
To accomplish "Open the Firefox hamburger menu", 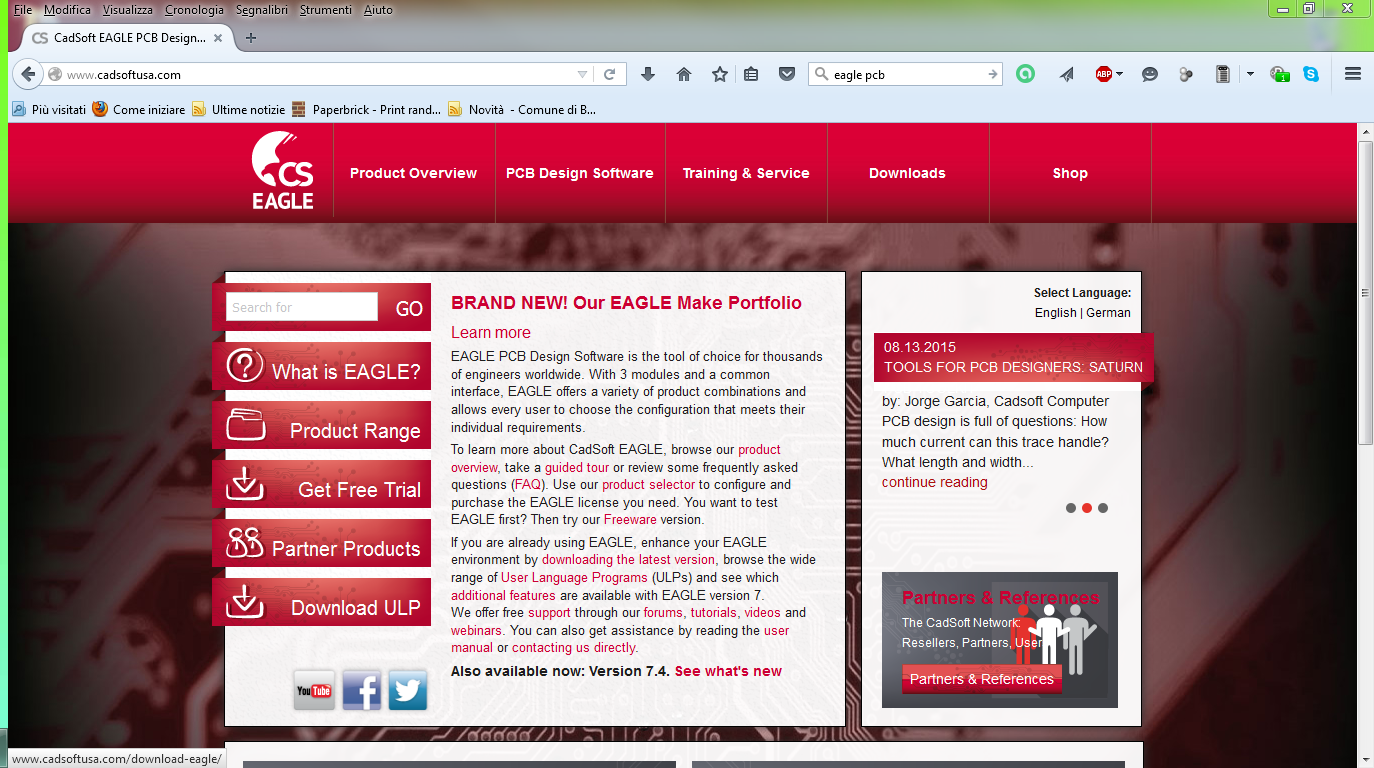I will tap(1353, 74).
